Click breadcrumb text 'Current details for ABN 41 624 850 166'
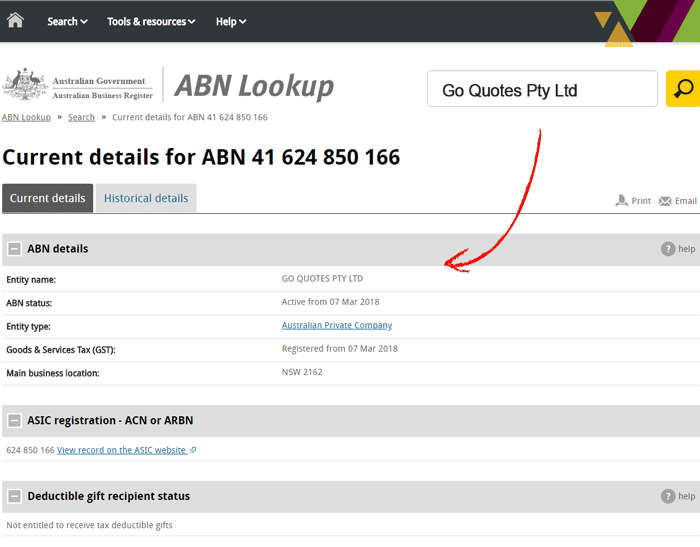 click(x=190, y=117)
